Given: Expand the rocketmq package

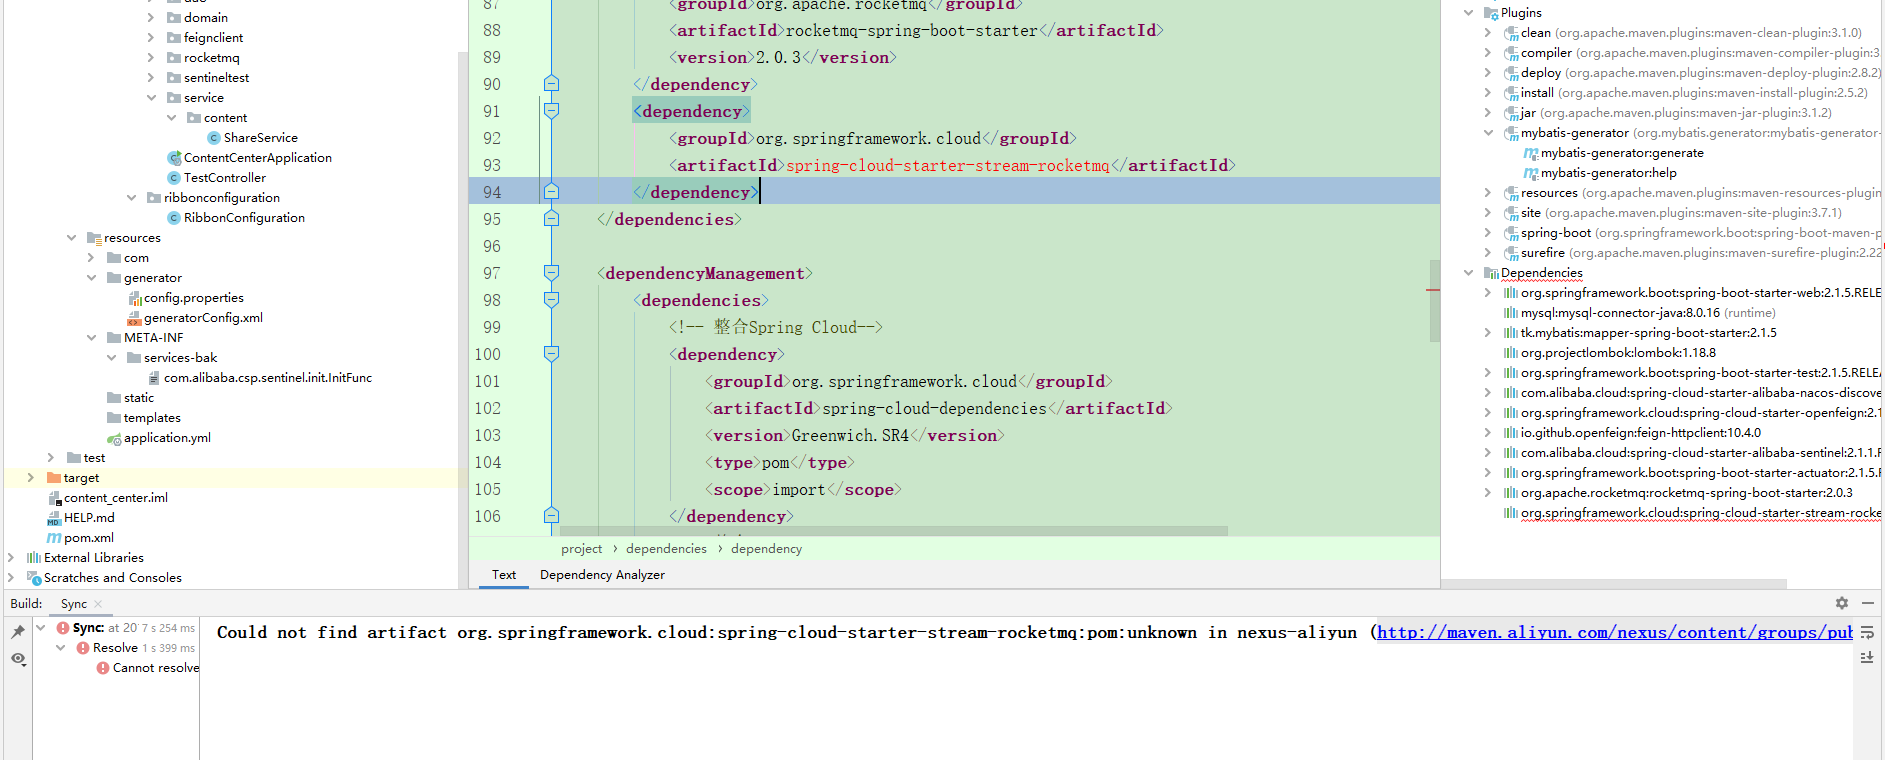Looking at the screenshot, I should (x=151, y=58).
